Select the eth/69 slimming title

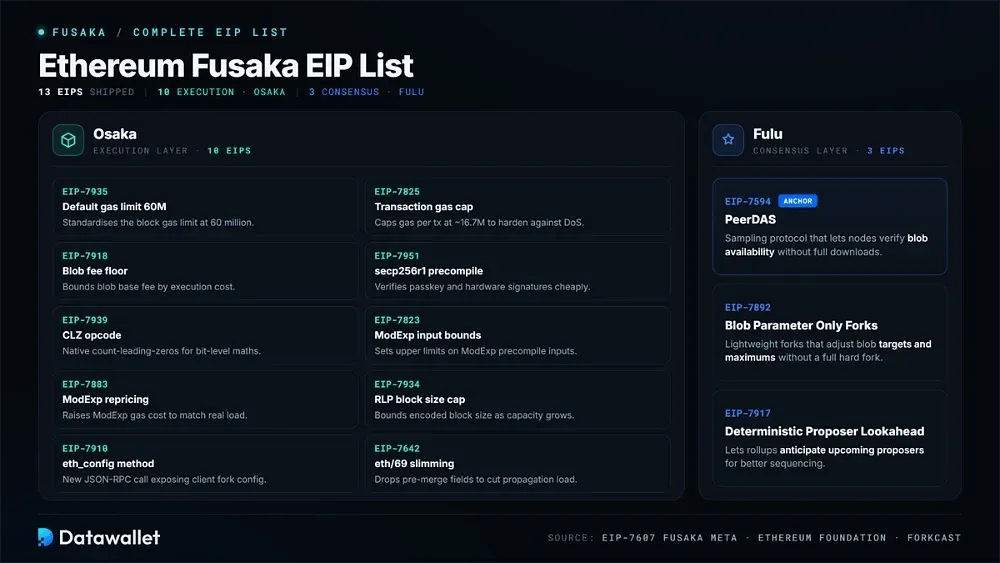(x=414, y=464)
